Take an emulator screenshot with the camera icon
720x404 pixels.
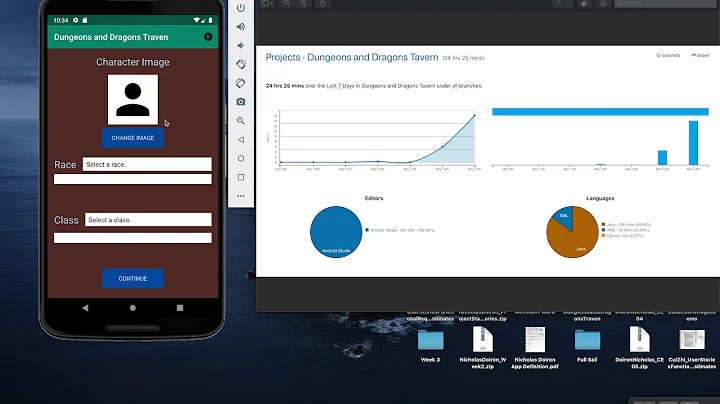[x=241, y=101]
